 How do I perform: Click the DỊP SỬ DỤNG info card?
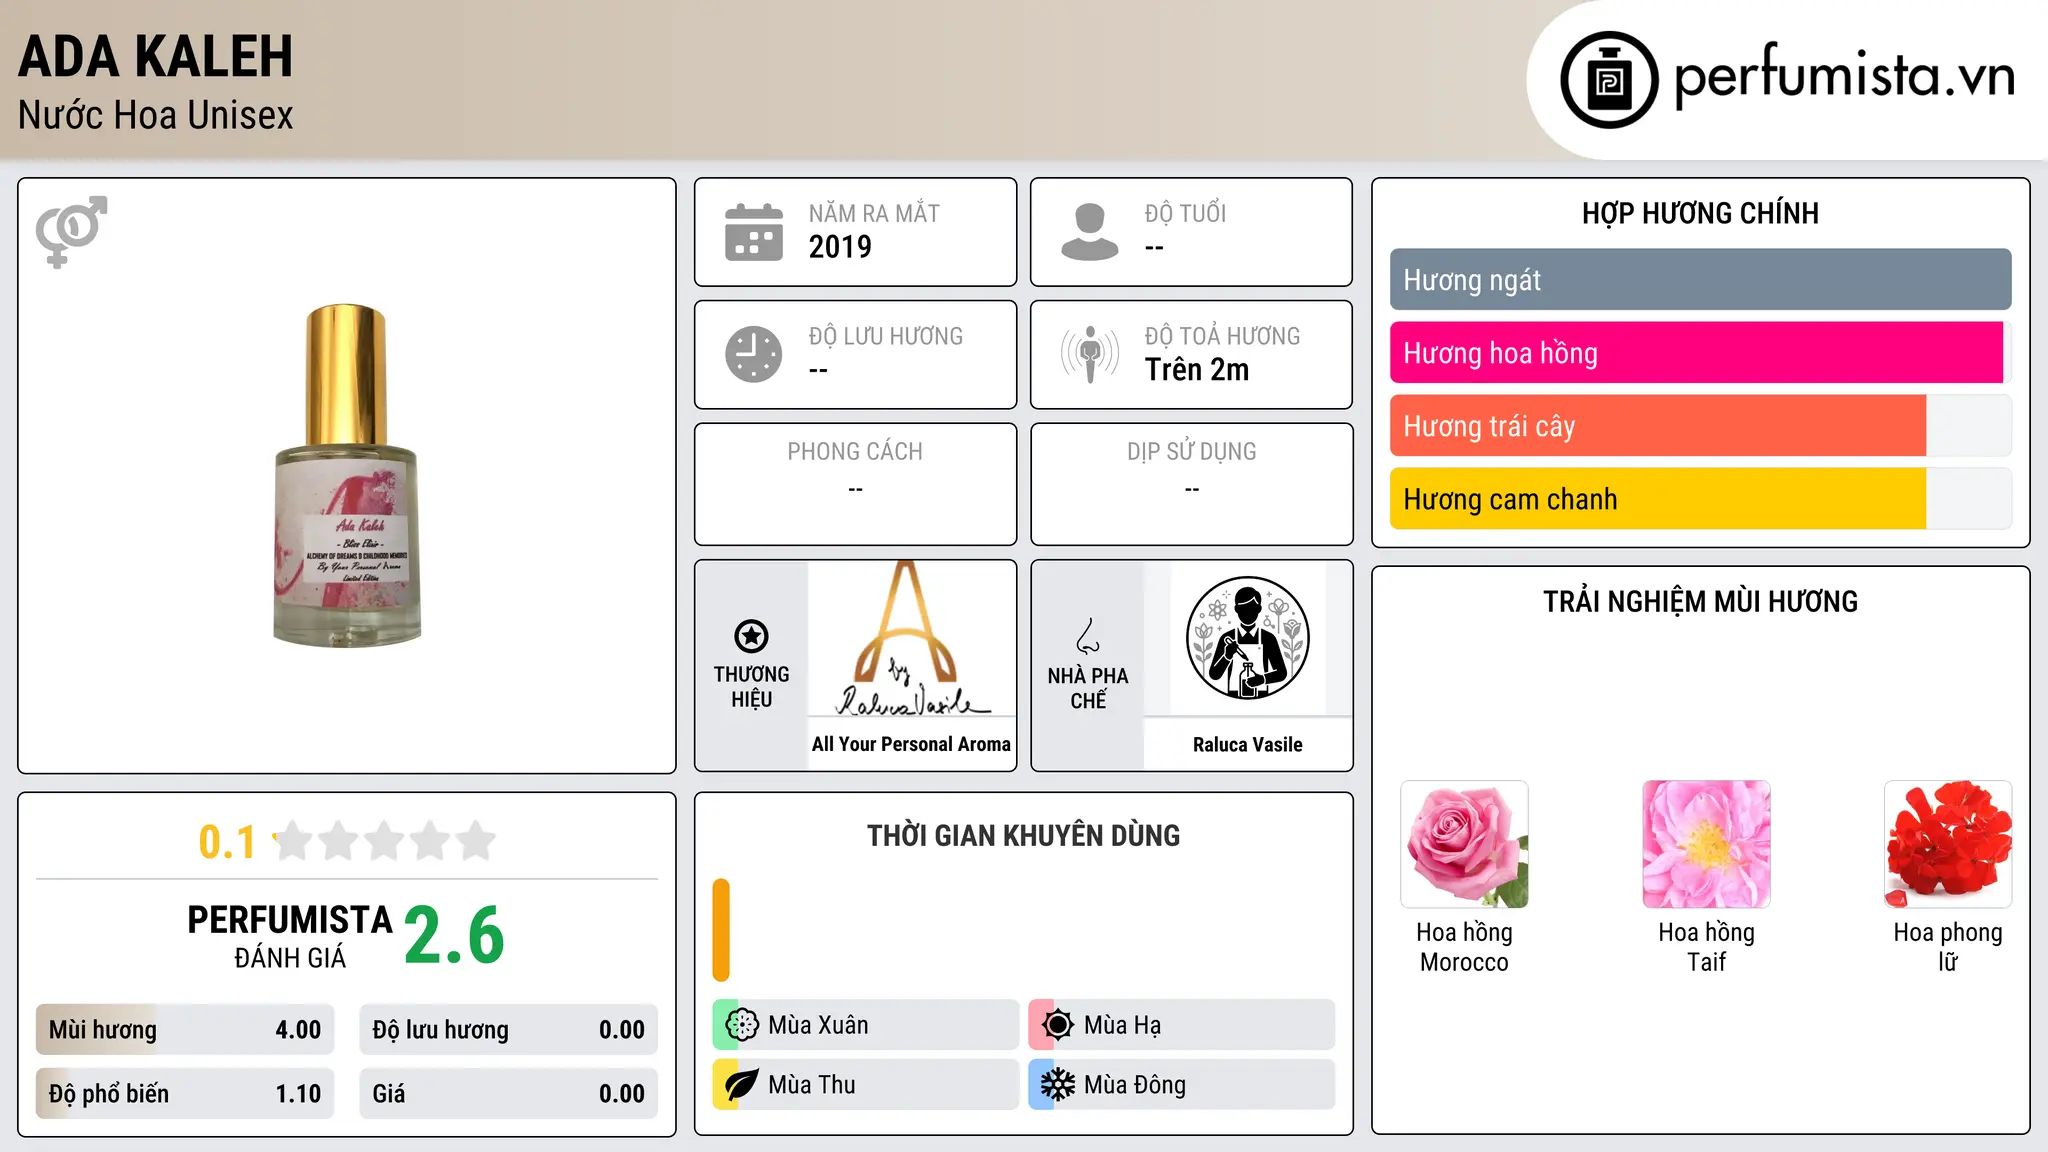1191,484
